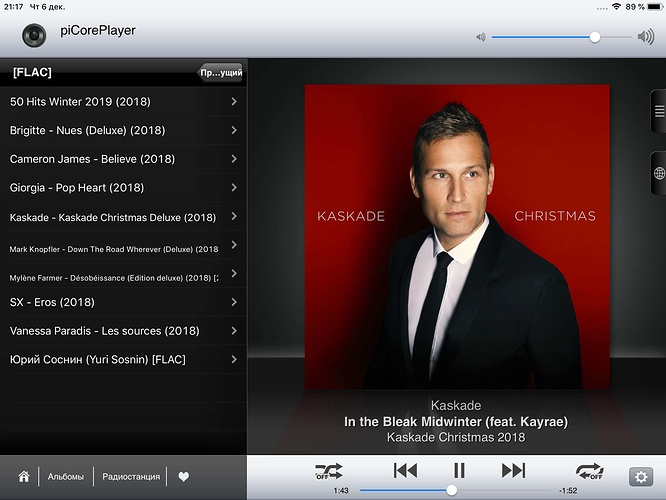Pause the current playback

(459, 471)
